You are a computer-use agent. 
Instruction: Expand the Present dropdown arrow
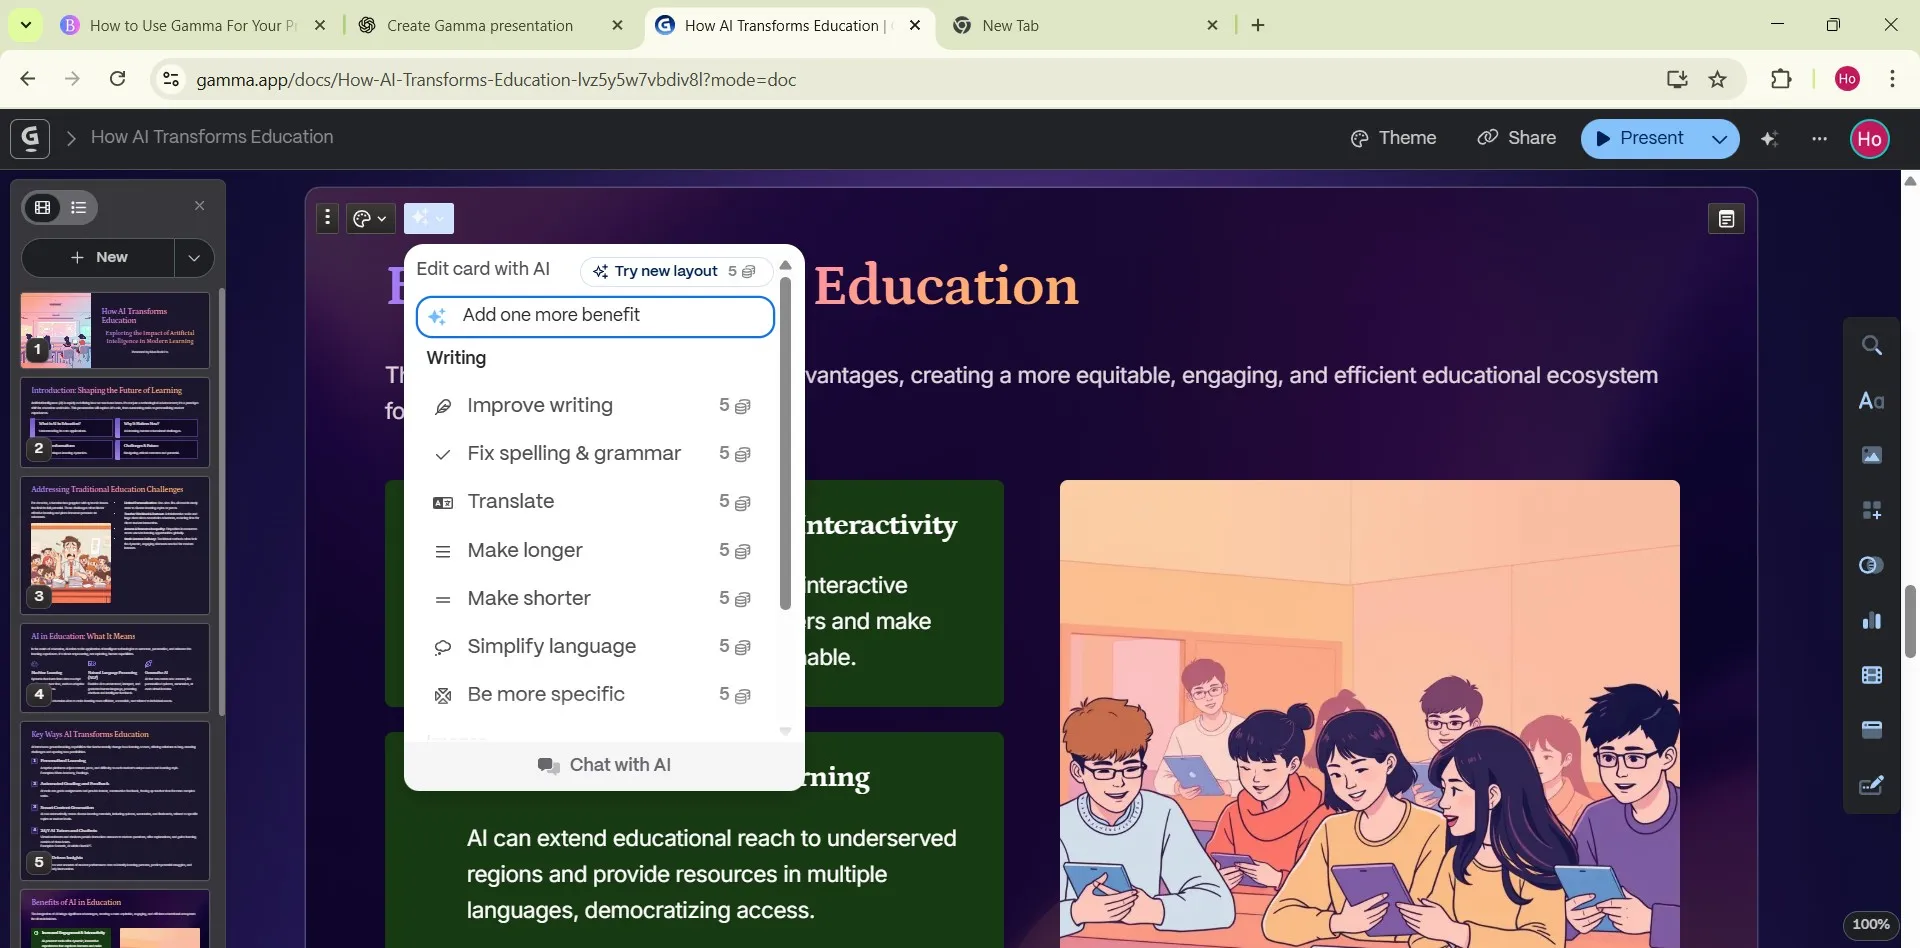tap(1719, 139)
